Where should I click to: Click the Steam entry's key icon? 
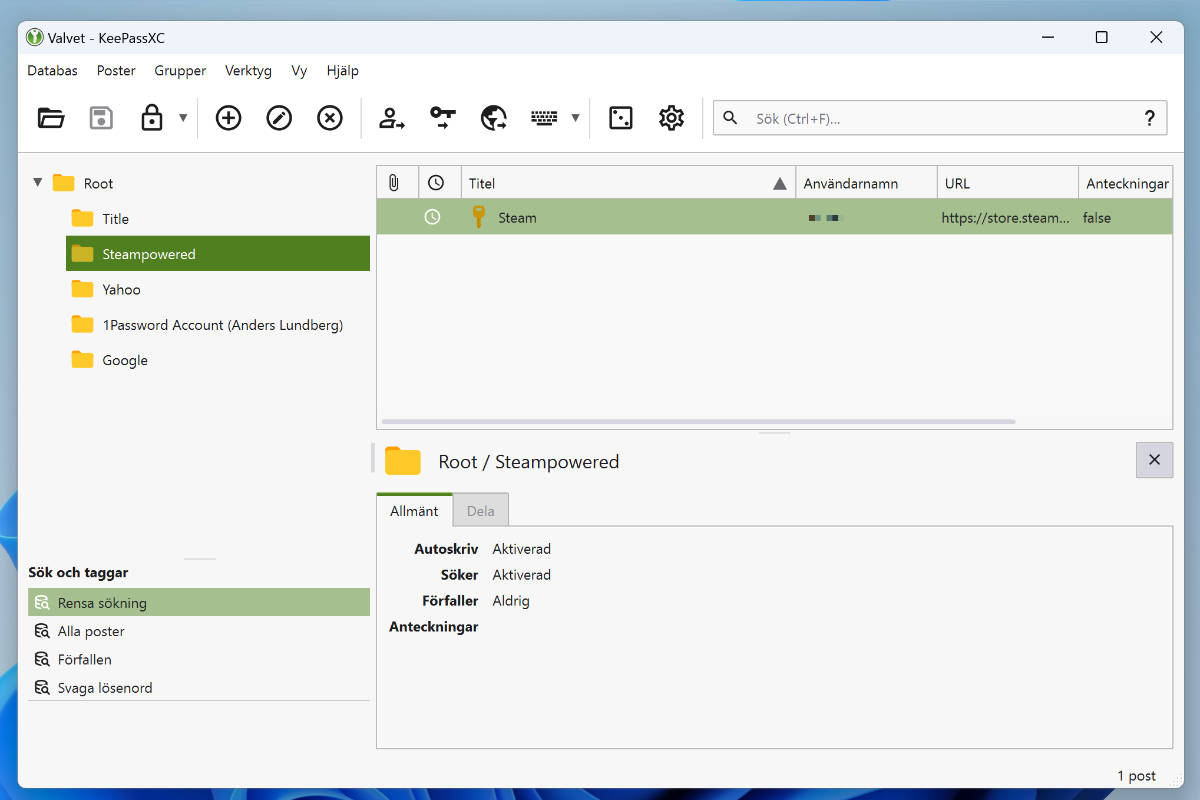click(x=479, y=217)
